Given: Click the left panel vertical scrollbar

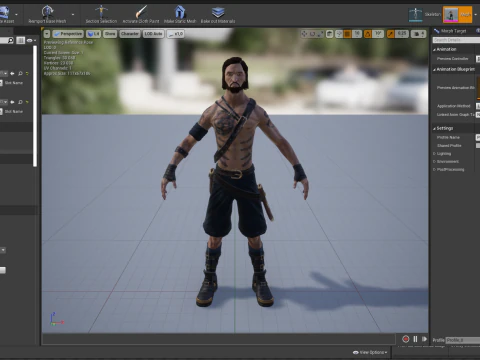Looking at the screenshot, I should pos(35,106).
